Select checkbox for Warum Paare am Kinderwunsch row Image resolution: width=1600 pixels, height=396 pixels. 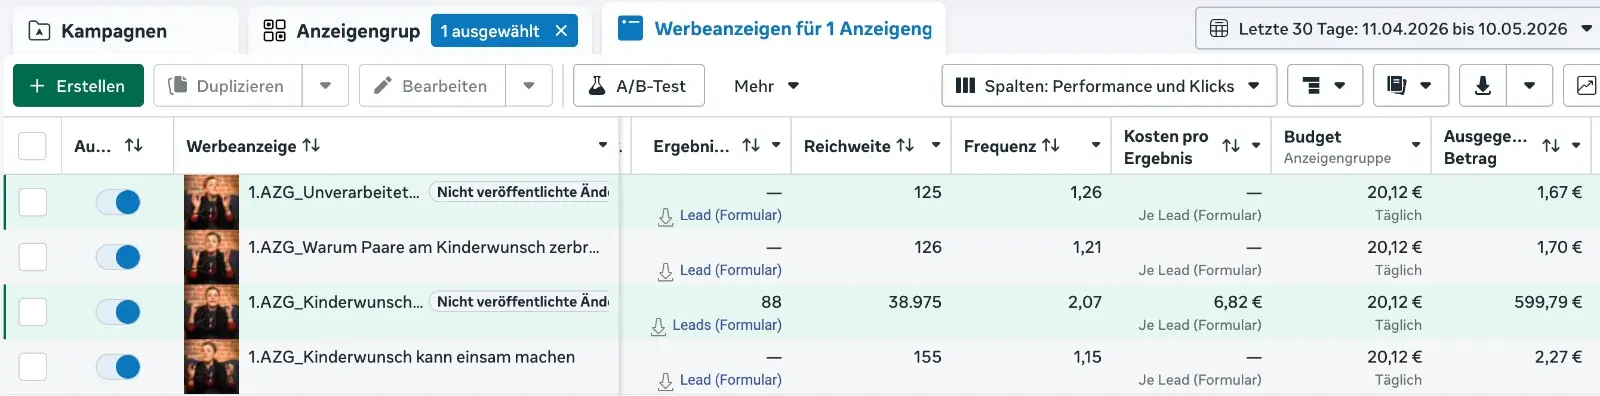[x=32, y=257]
